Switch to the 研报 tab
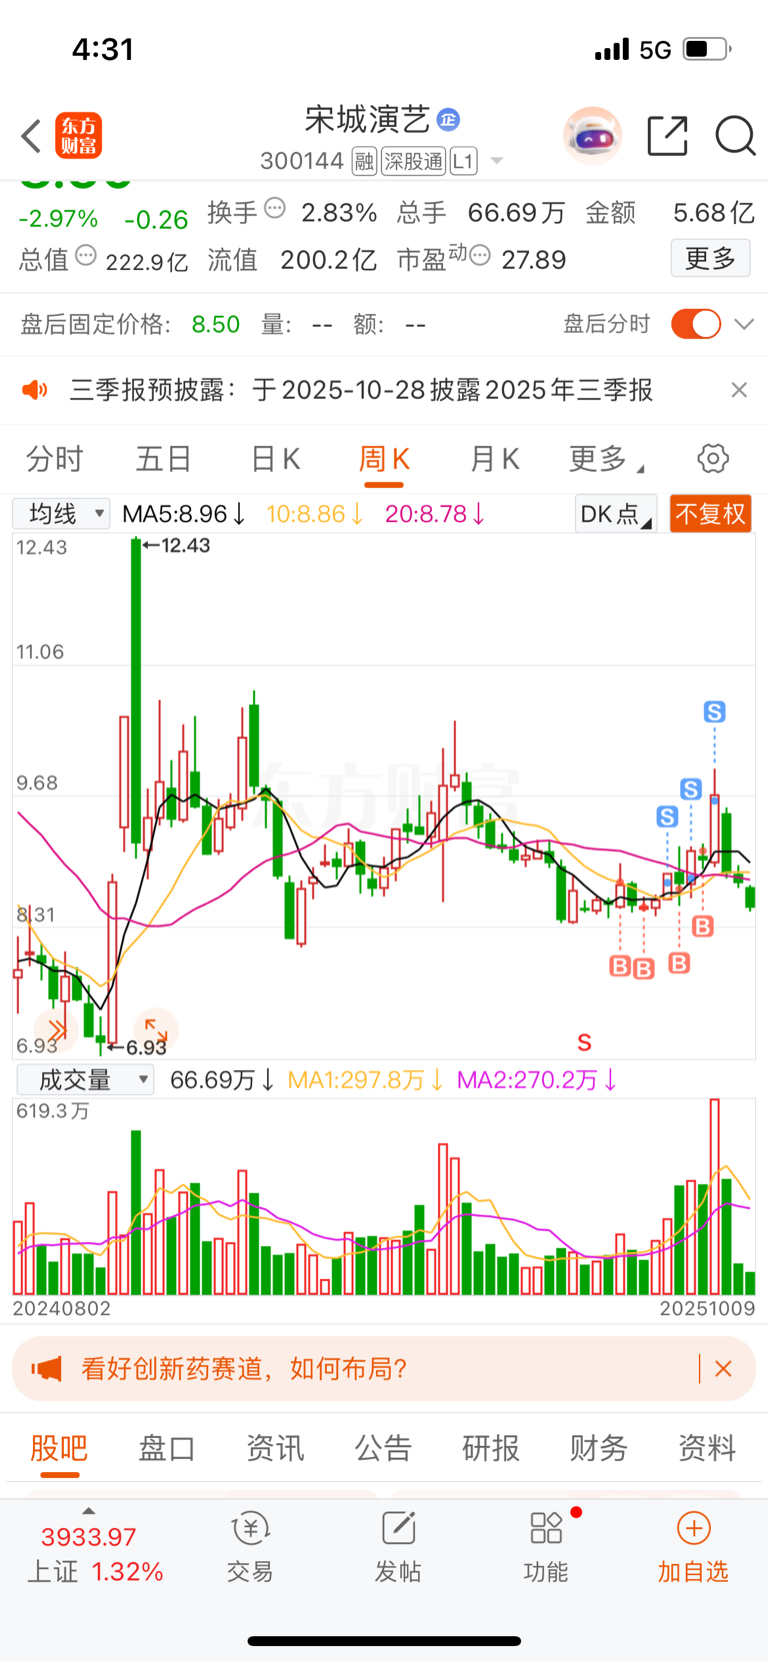The width and height of the screenshot is (768, 1663). point(491,1448)
